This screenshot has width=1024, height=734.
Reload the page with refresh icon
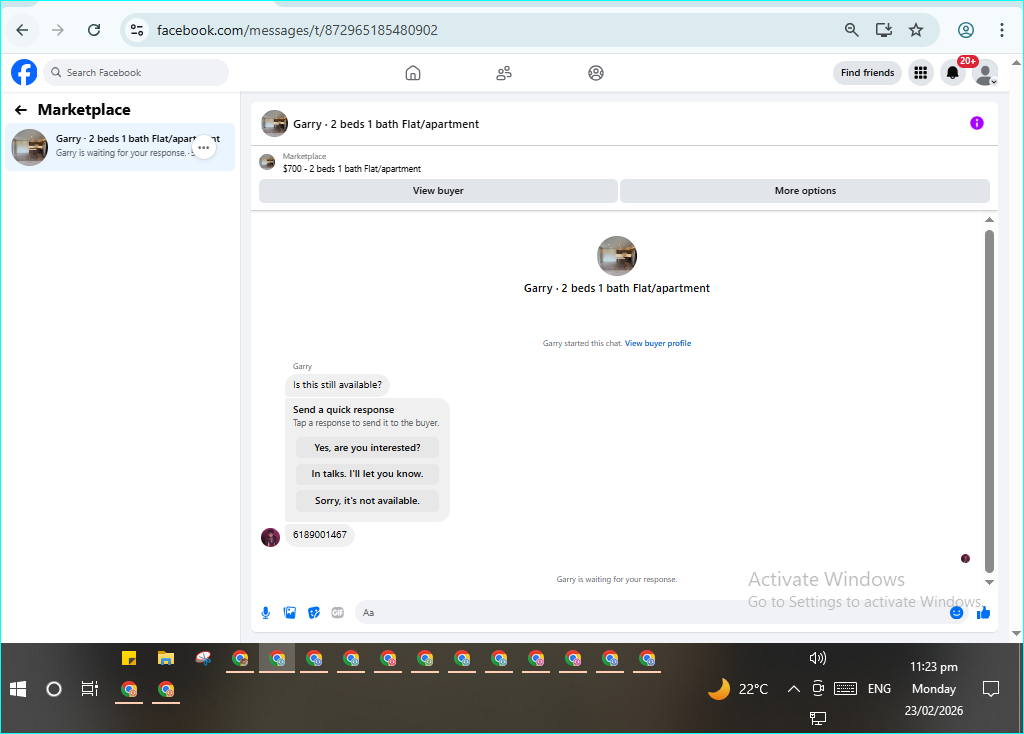click(x=94, y=30)
